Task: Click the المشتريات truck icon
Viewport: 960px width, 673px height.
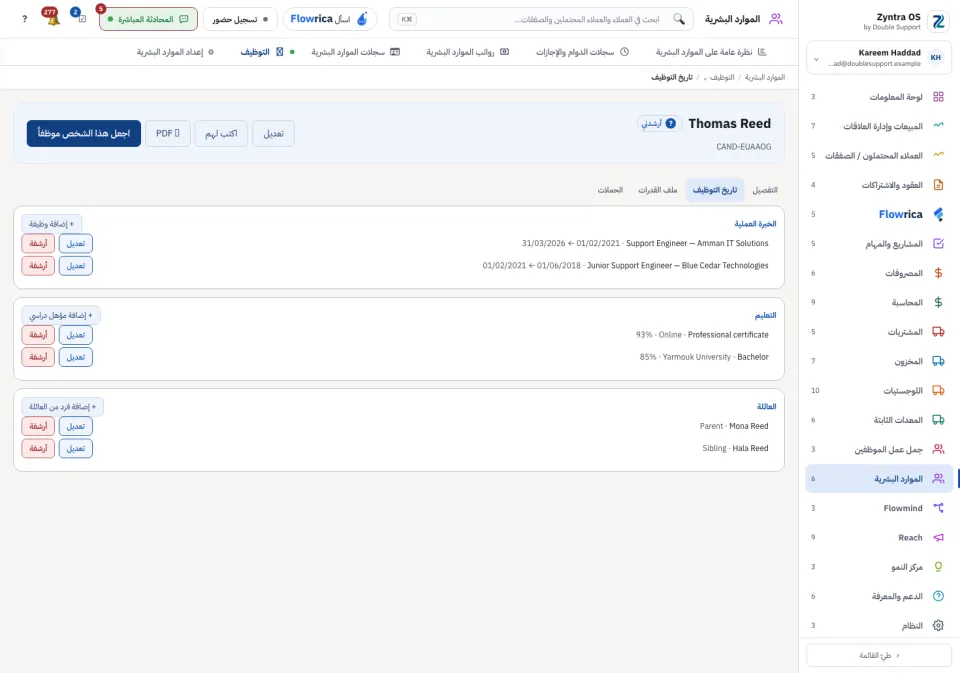Action: [x=938, y=332]
